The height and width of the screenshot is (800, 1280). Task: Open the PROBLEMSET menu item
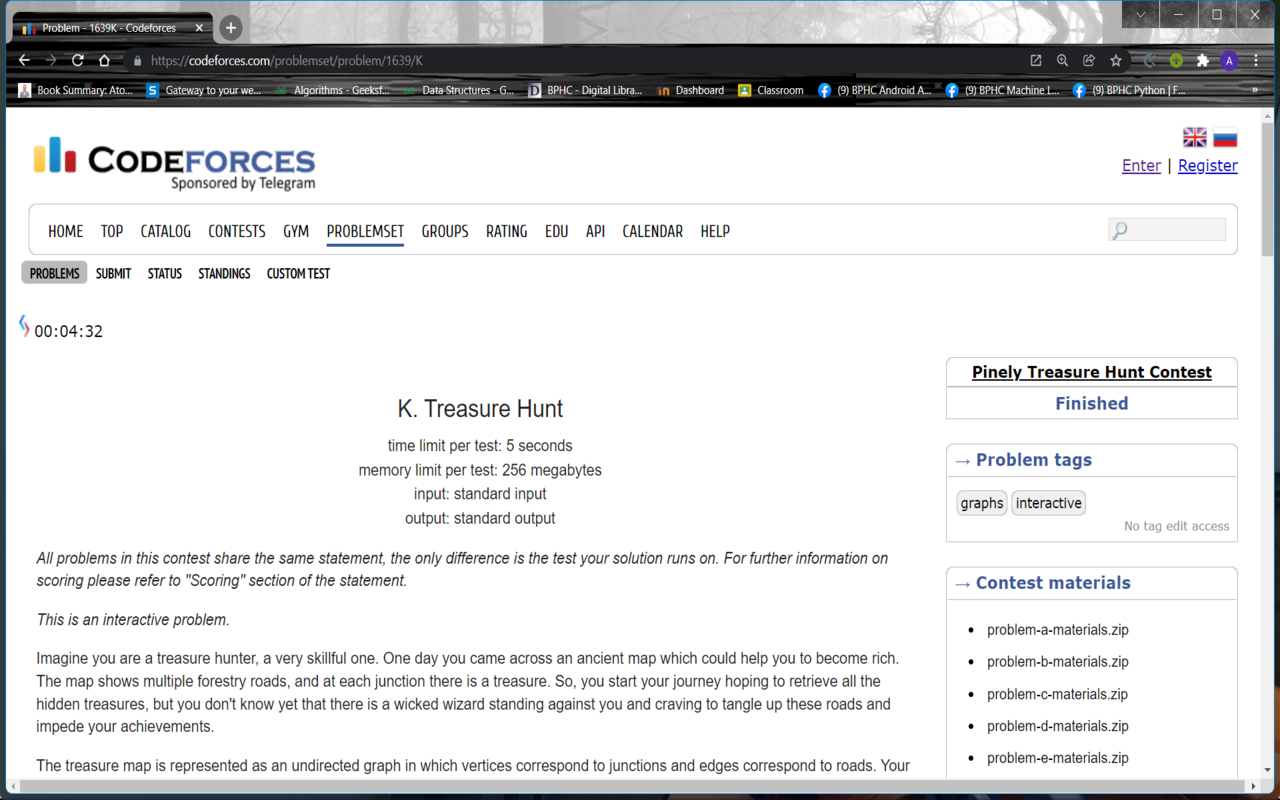tap(365, 231)
